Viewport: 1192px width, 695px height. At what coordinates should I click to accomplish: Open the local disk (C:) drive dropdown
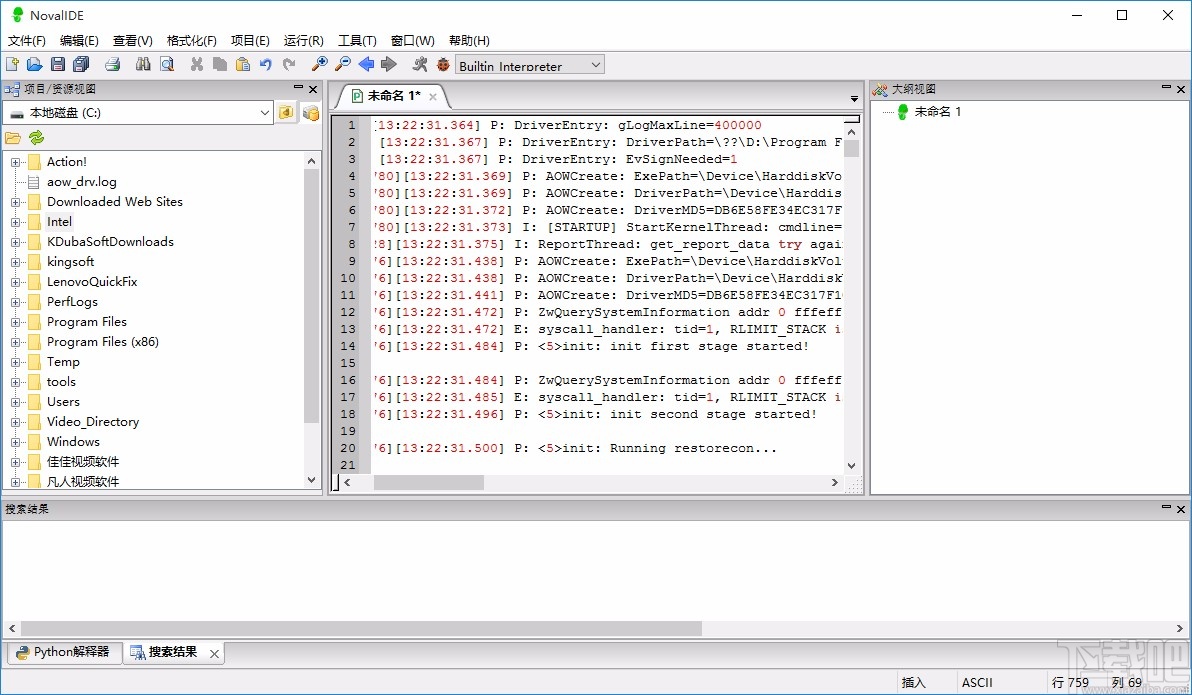138,113
